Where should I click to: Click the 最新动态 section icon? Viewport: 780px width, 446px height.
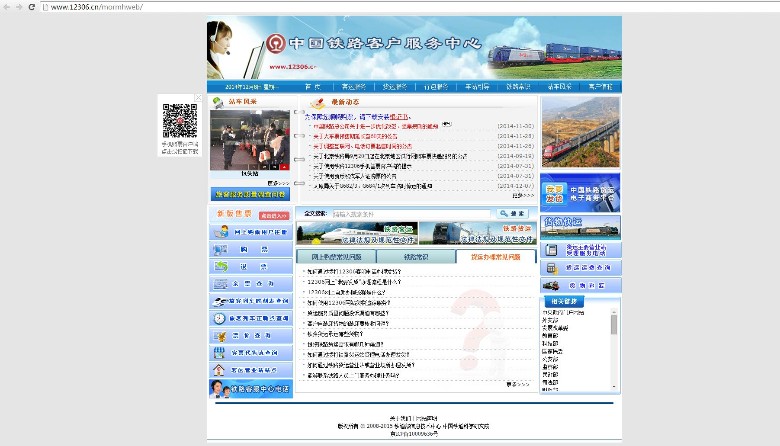317,102
